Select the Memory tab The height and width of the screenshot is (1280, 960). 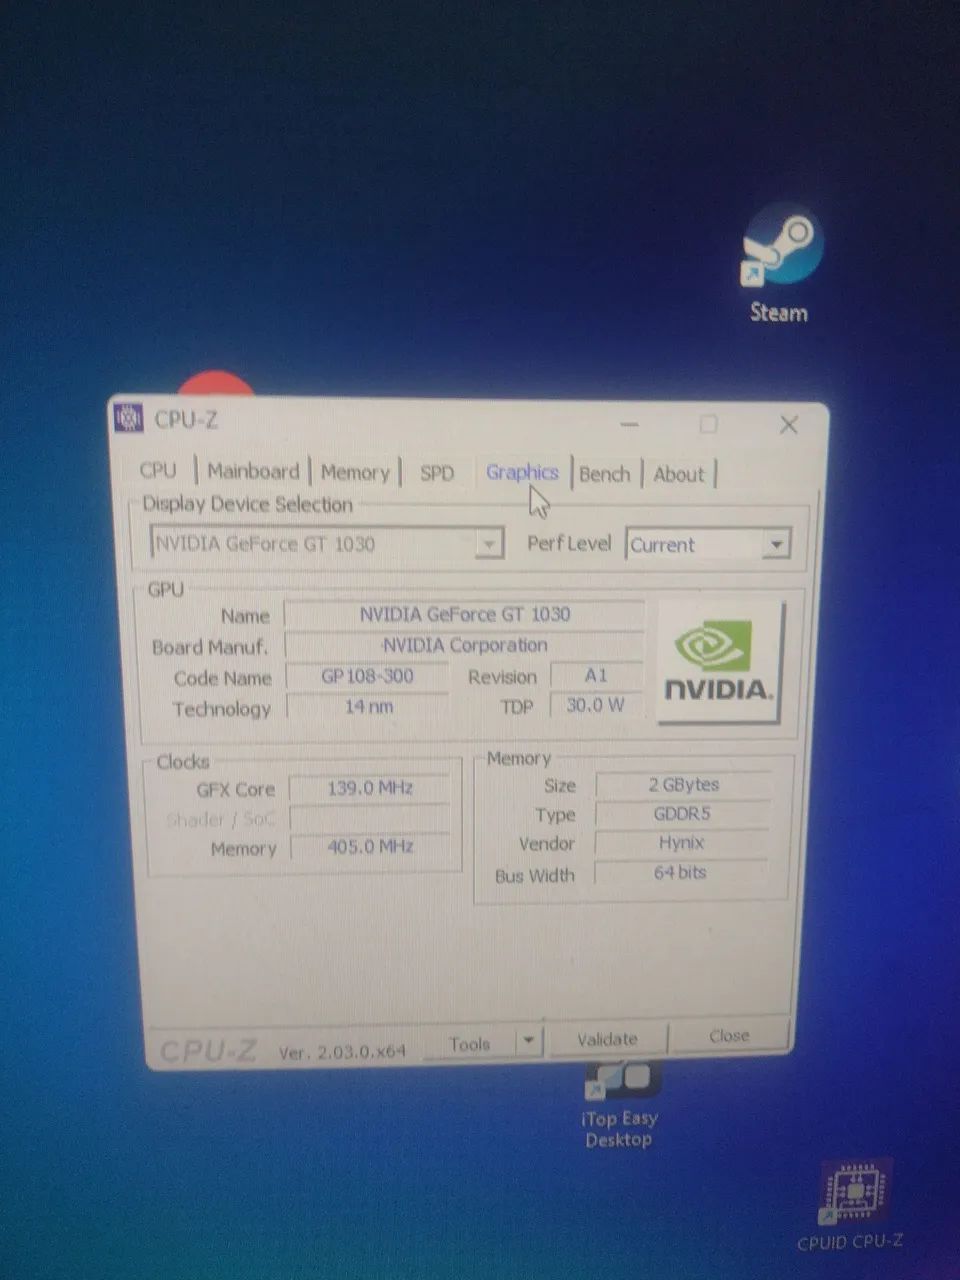(x=356, y=472)
